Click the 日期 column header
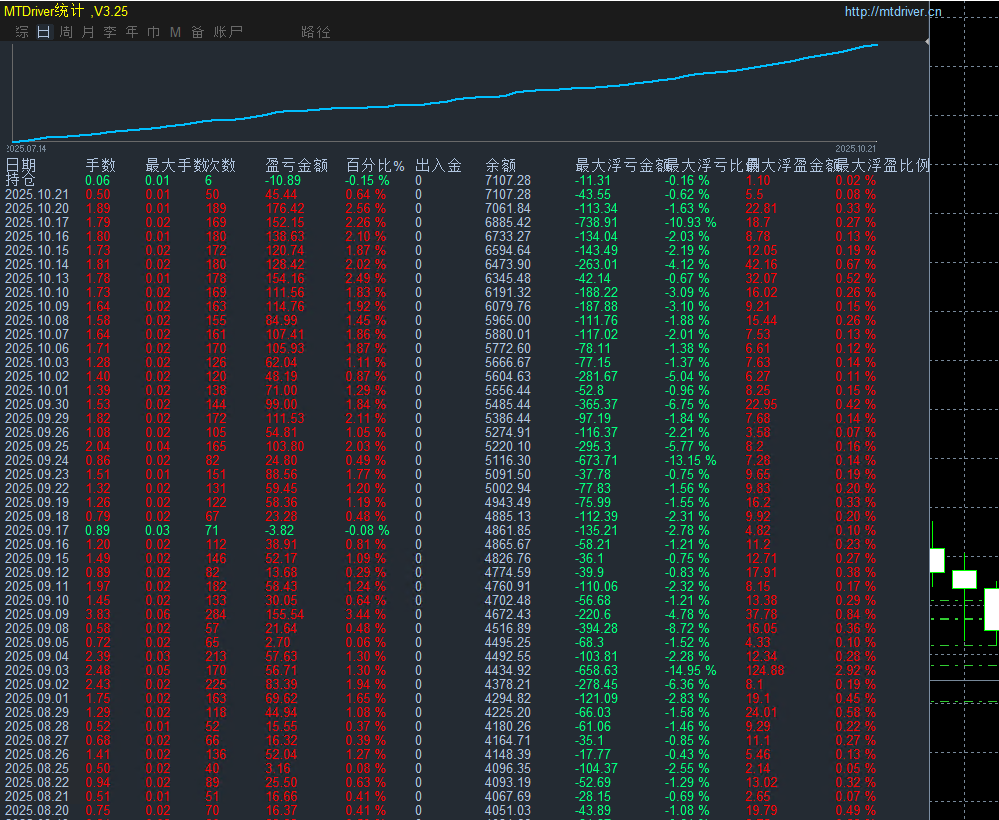Screen dimensions: 999x820 [21, 166]
